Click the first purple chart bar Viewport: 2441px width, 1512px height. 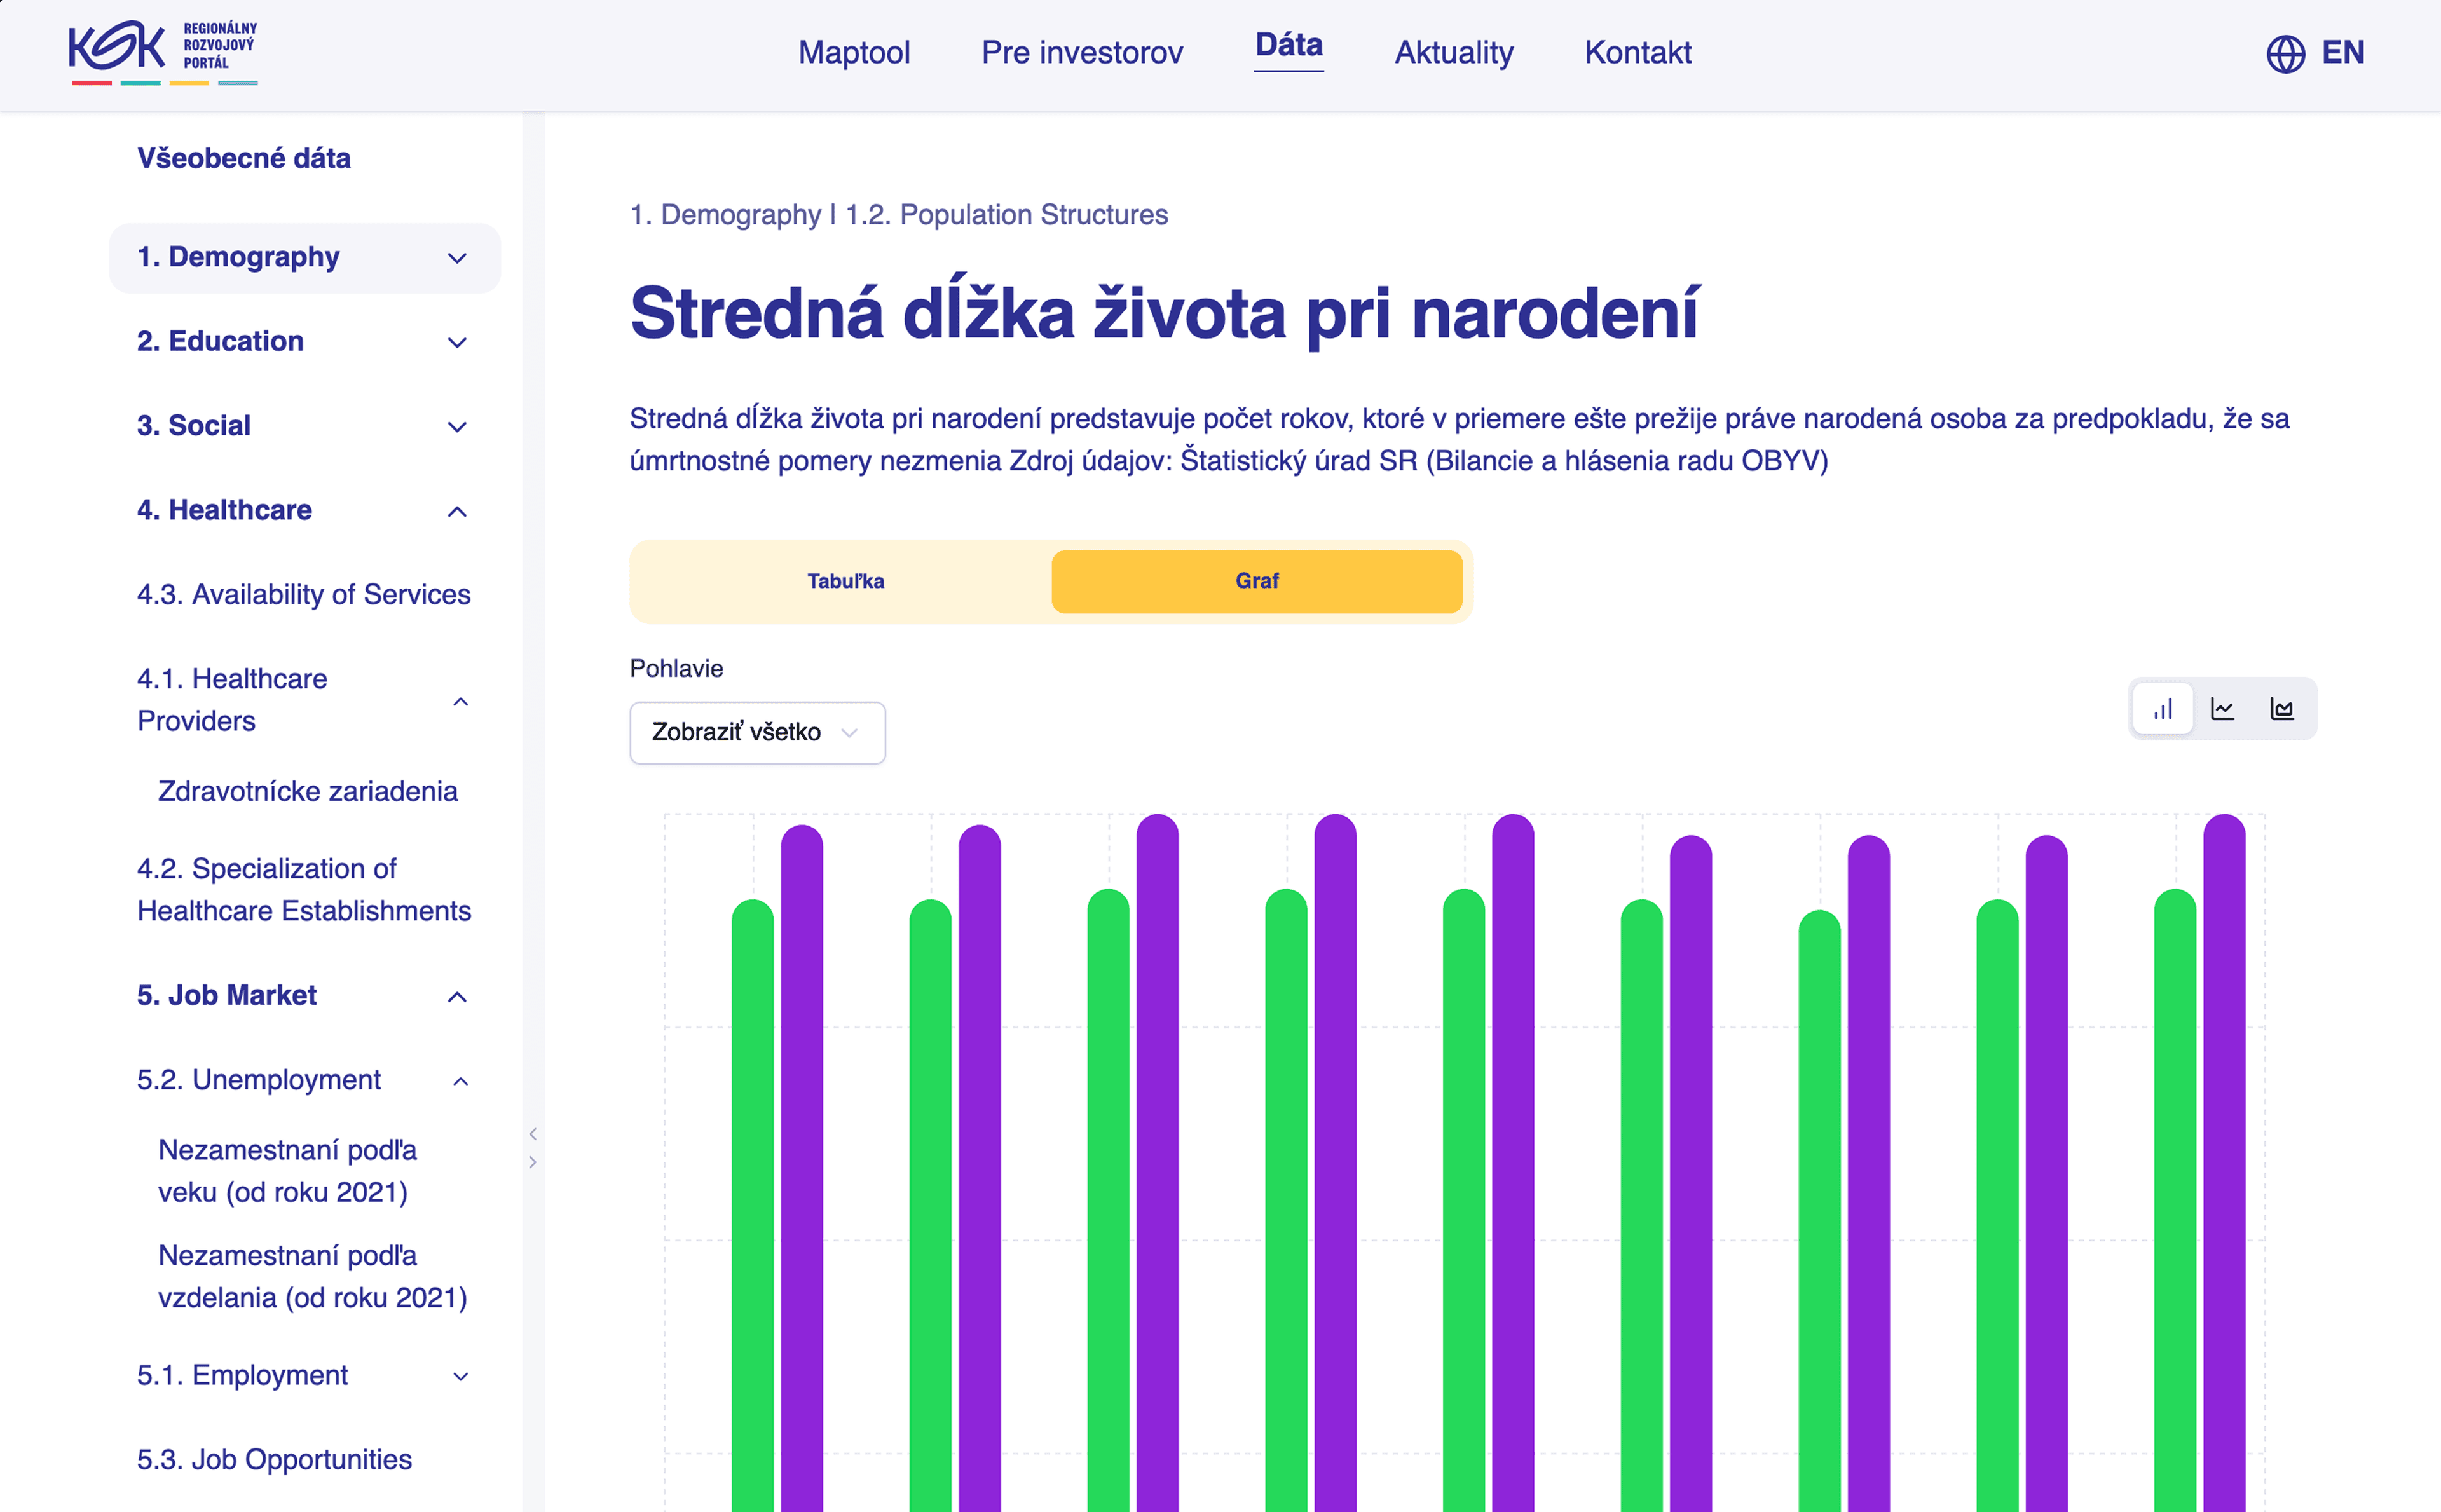(x=801, y=1150)
